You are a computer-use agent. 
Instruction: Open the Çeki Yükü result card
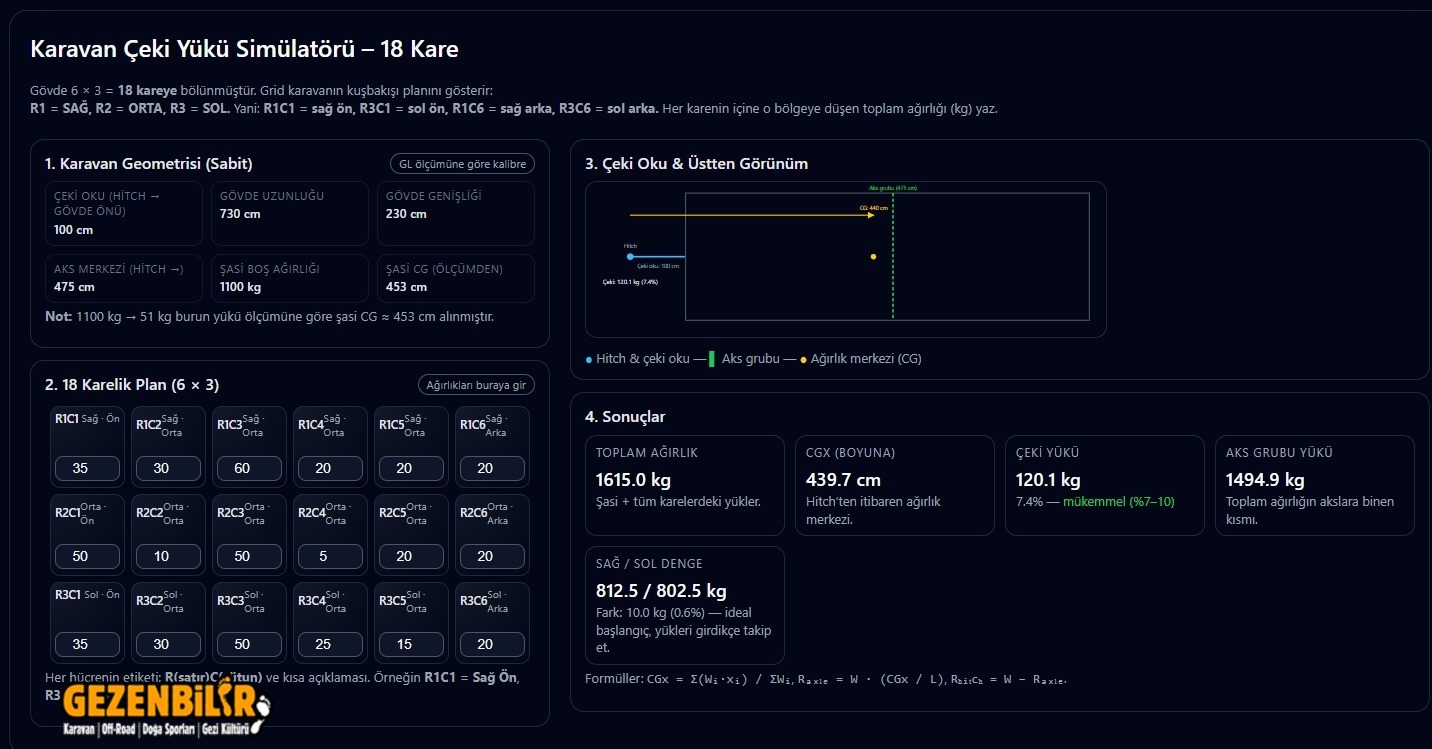[x=1104, y=485]
